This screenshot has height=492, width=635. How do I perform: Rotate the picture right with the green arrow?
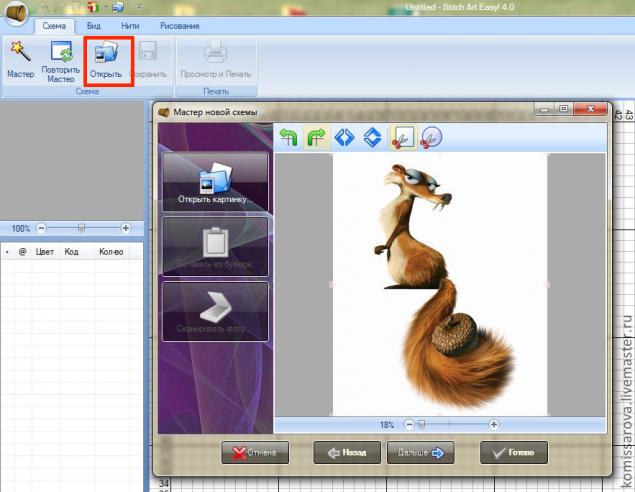(x=316, y=137)
